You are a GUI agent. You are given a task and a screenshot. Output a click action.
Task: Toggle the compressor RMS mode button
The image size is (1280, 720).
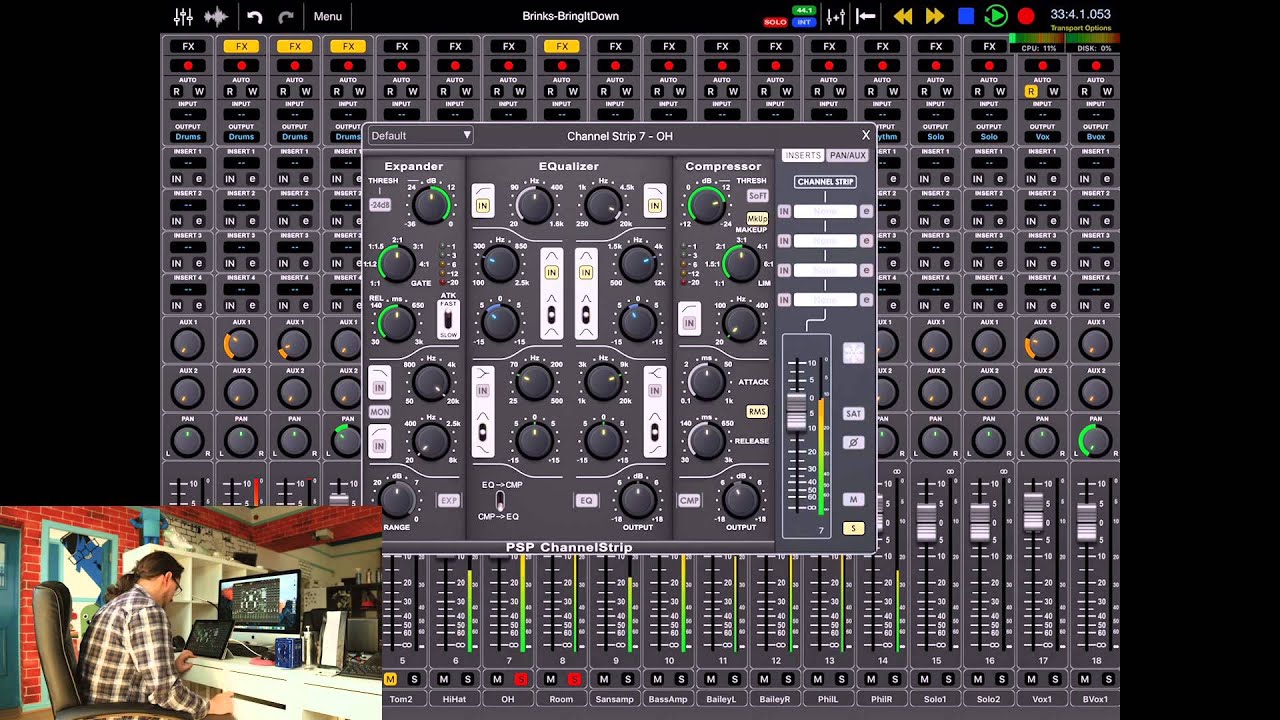[x=757, y=411]
